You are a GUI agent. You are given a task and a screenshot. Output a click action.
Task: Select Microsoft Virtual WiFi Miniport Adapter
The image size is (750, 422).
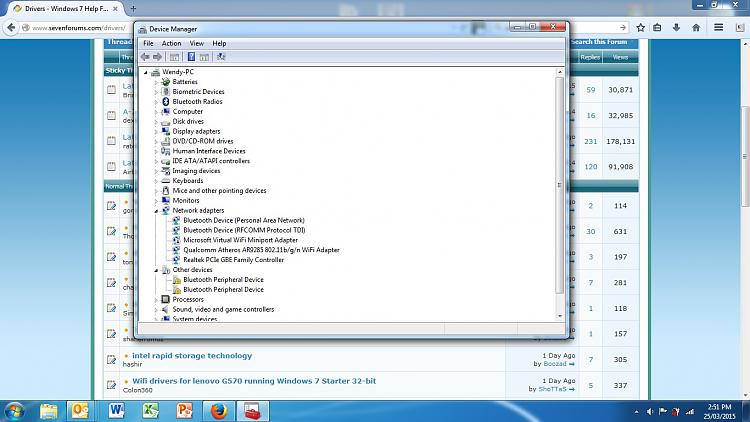pyautogui.click(x=241, y=240)
